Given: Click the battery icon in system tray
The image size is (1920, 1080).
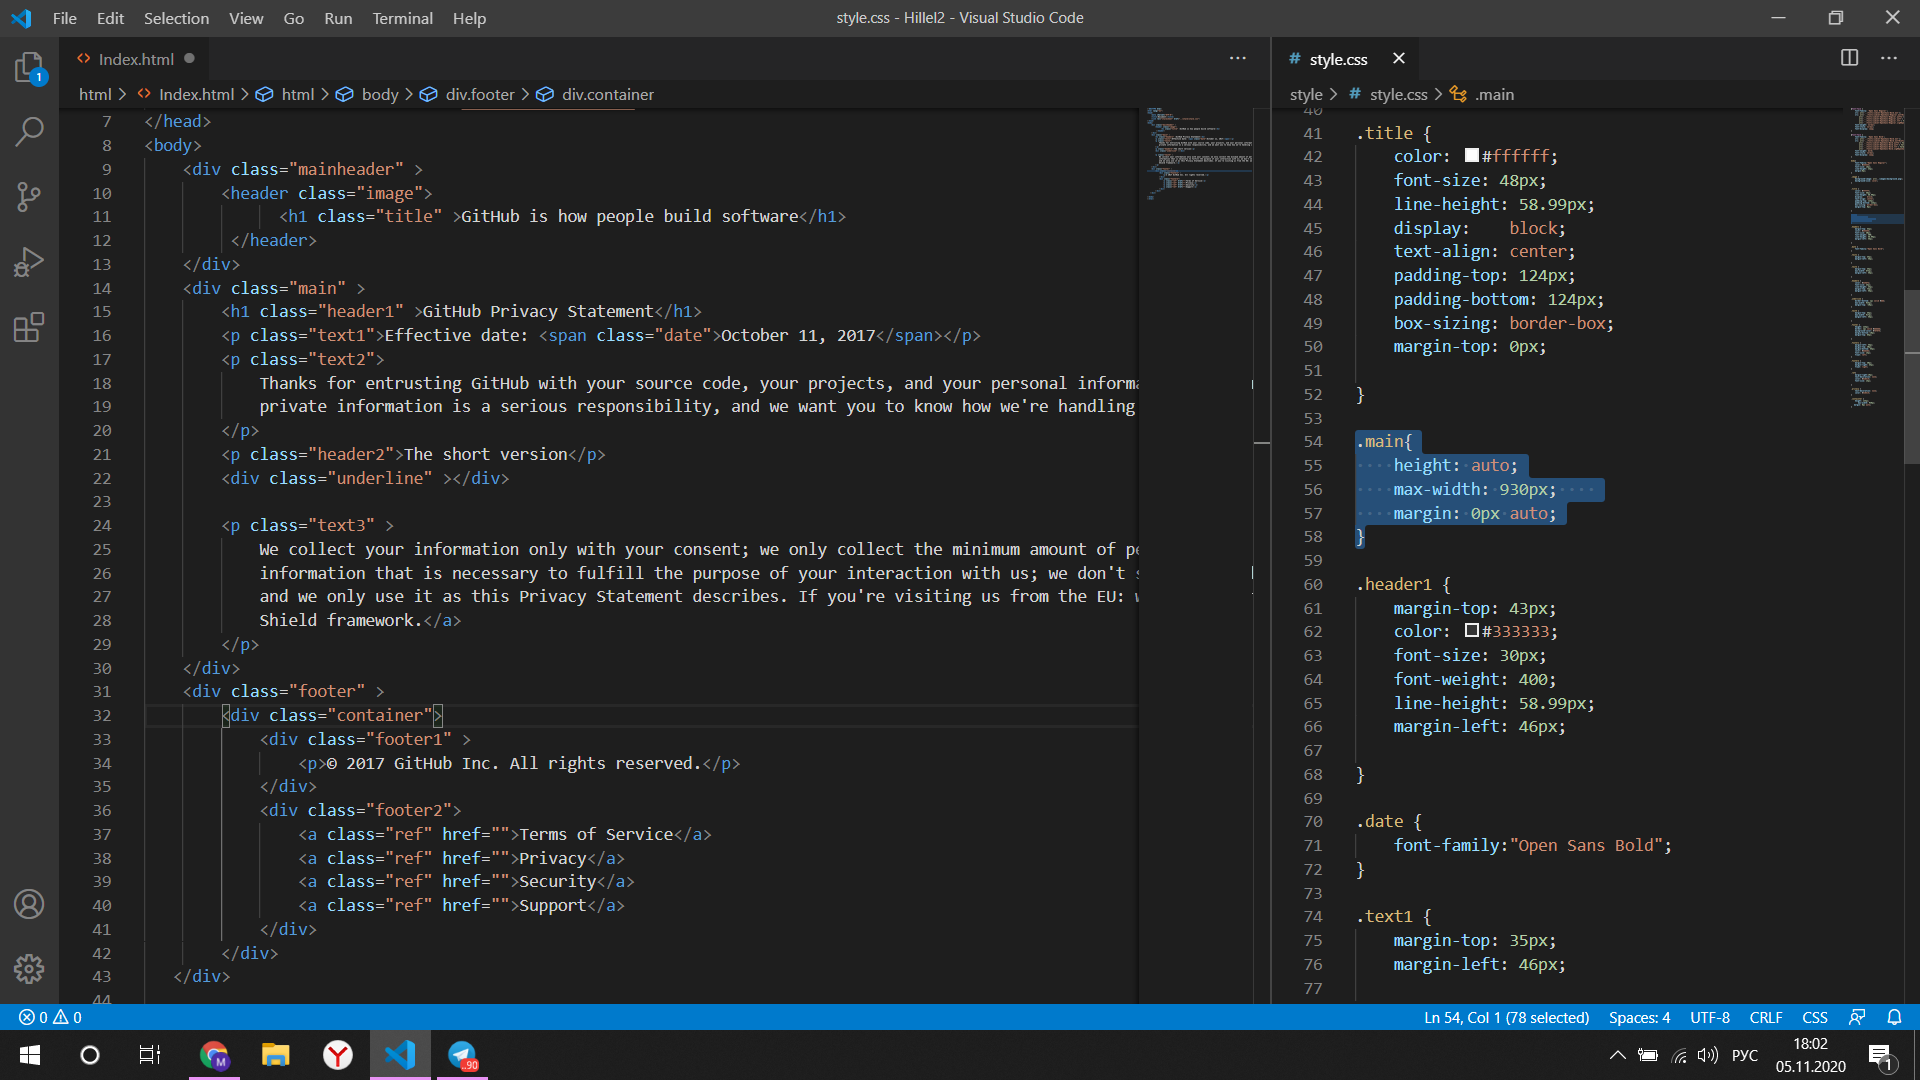Looking at the screenshot, I should pyautogui.click(x=1648, y=1055).
